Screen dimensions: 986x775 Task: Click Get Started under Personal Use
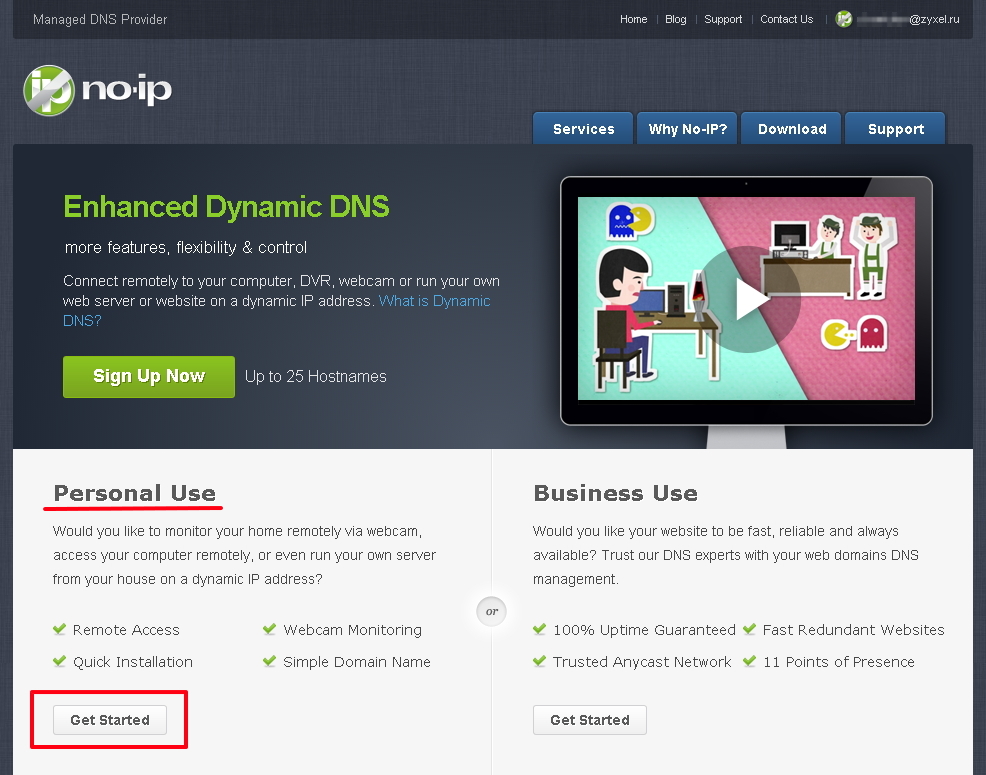point(110,720)
